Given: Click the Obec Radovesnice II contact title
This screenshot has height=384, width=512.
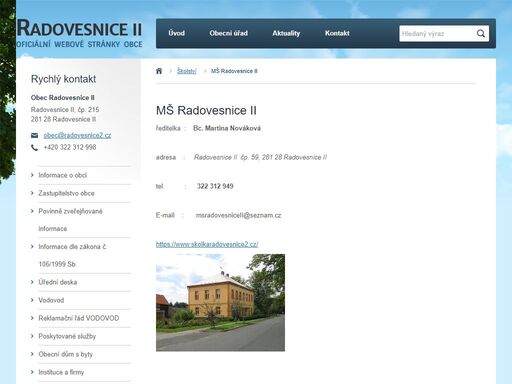Looking at the screenshot, I should pos(63,98).
